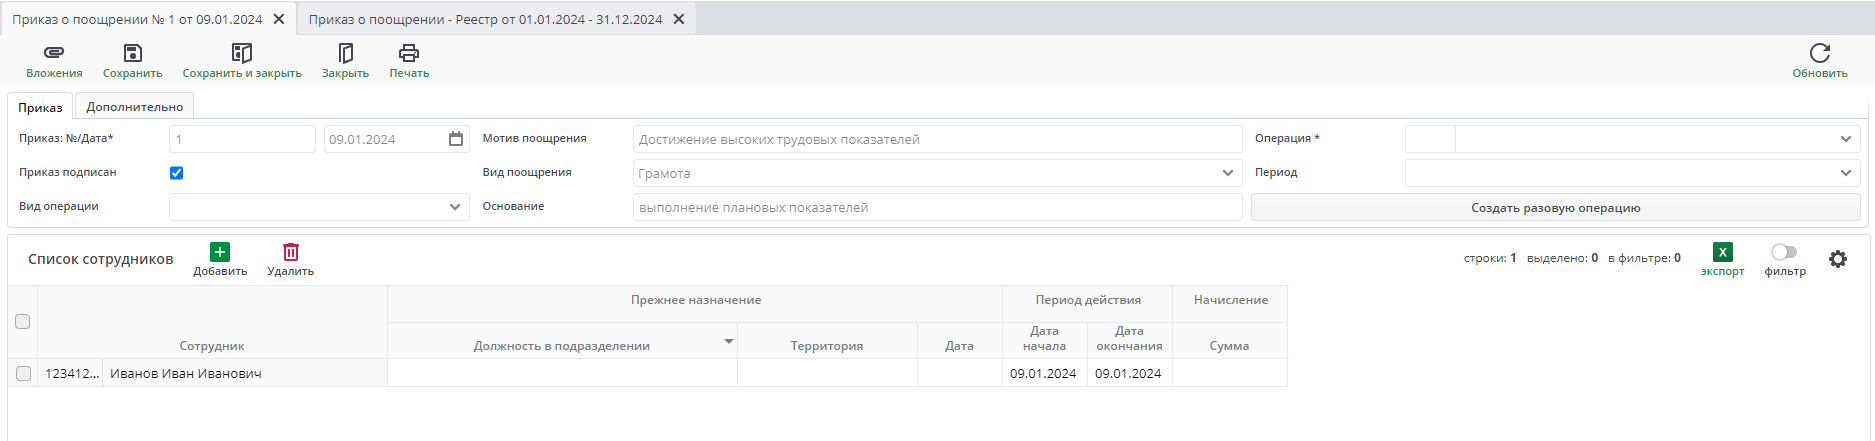Open the Вложения attachments icon

[54, 53]
